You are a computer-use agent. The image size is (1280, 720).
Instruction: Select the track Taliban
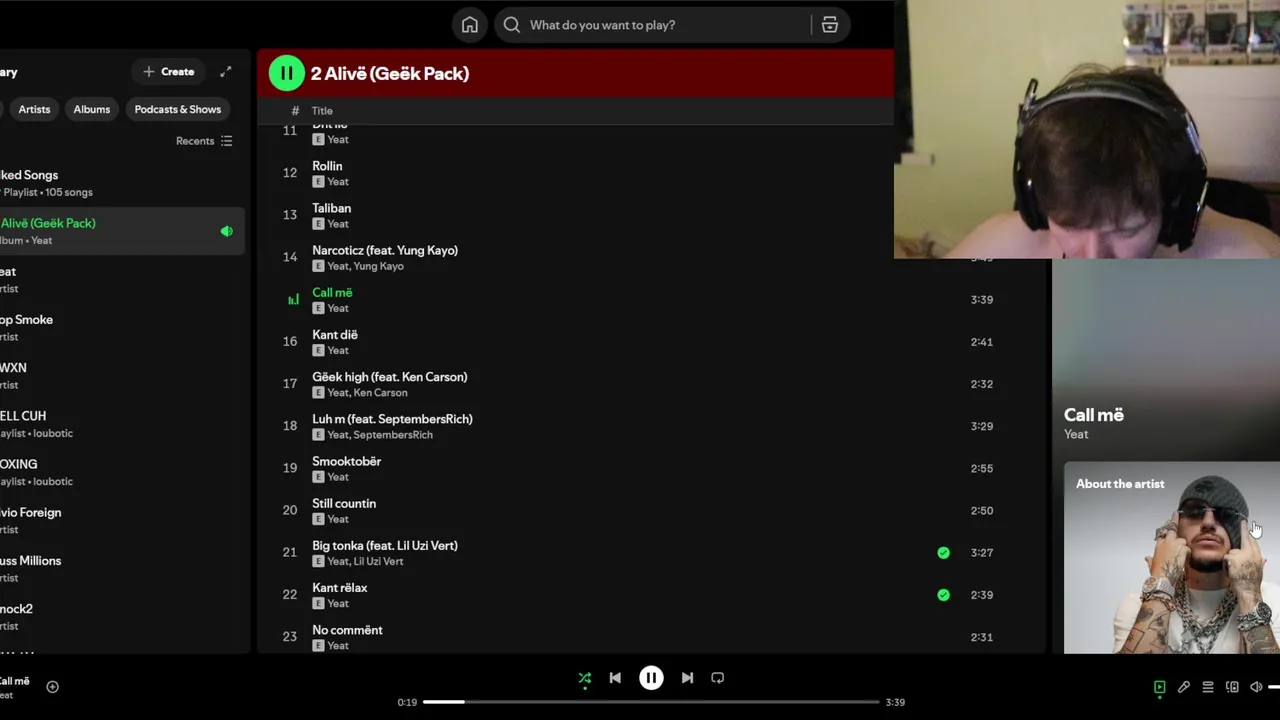click(x=331, y=208)
